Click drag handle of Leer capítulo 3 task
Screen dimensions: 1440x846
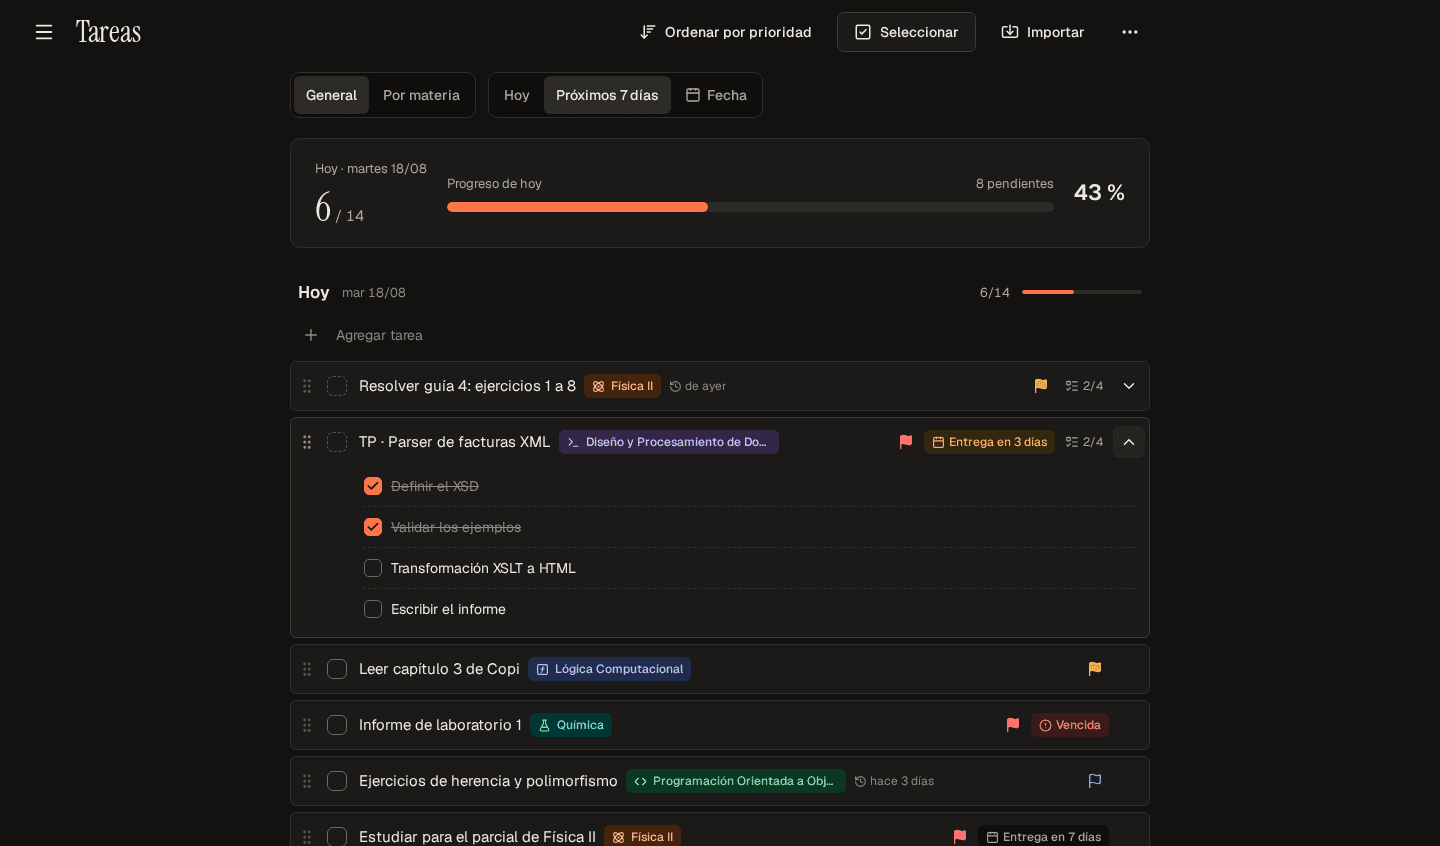[x=307, y=669]
